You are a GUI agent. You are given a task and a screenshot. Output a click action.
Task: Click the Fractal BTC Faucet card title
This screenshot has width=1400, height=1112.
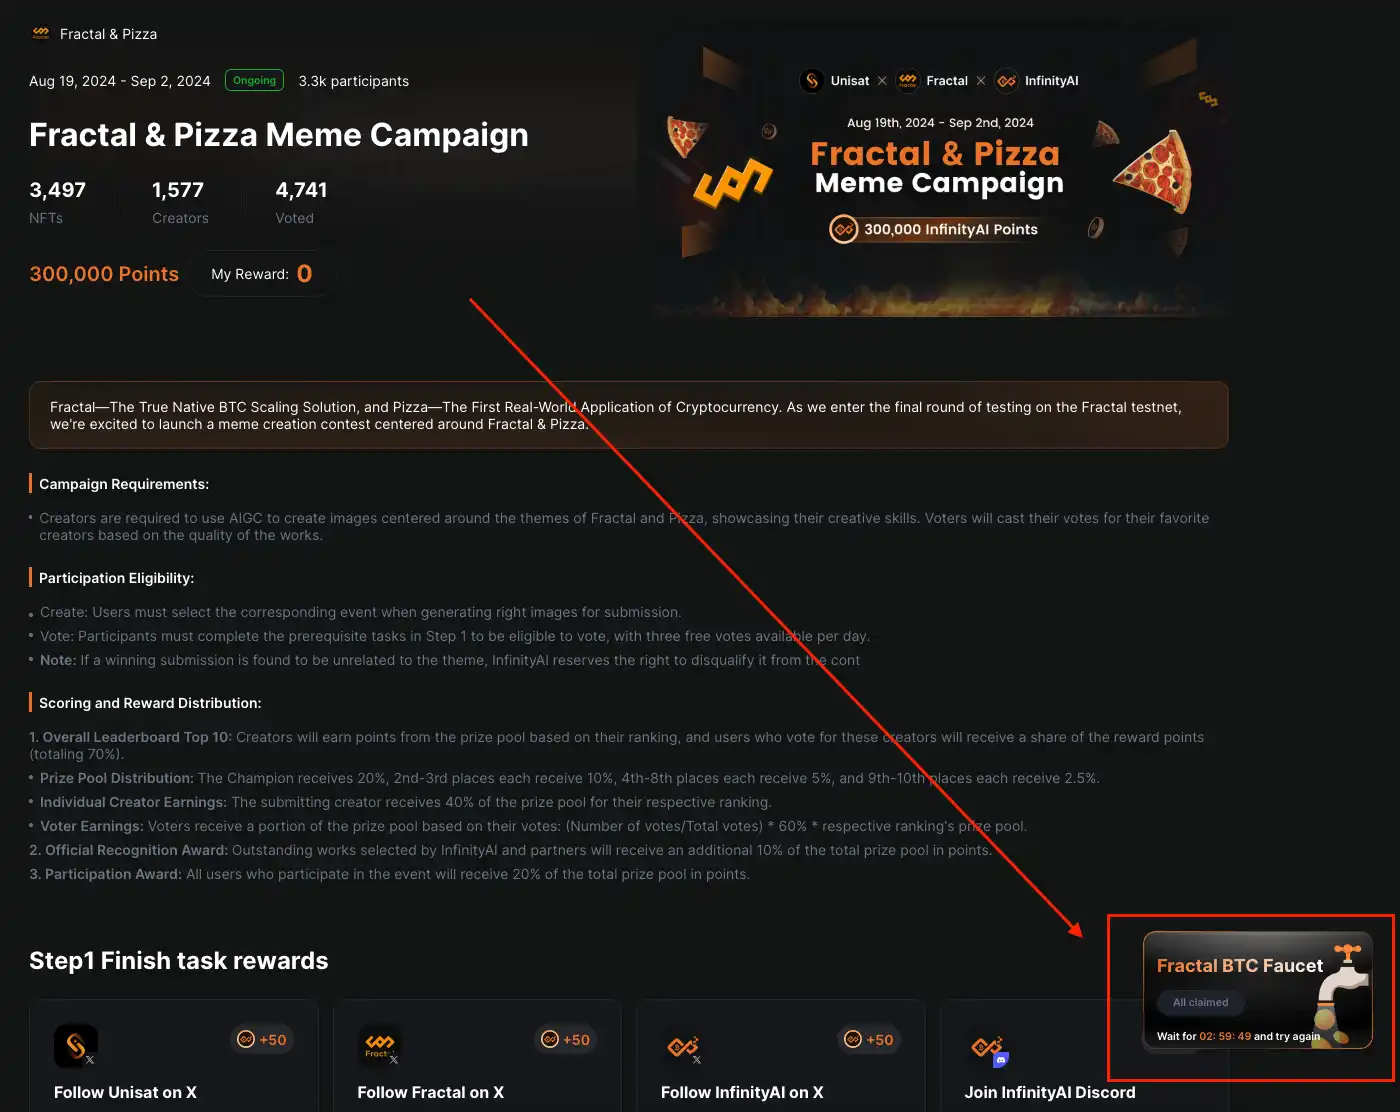1239,965
